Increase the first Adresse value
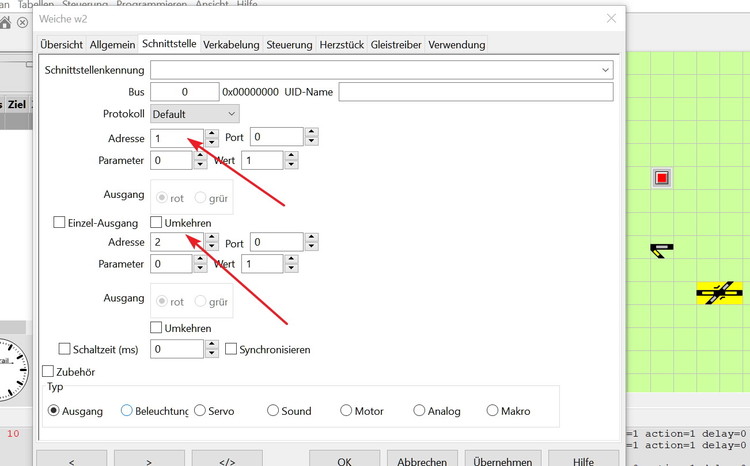This screenshot has width=750, height=466. pos(212,133)
